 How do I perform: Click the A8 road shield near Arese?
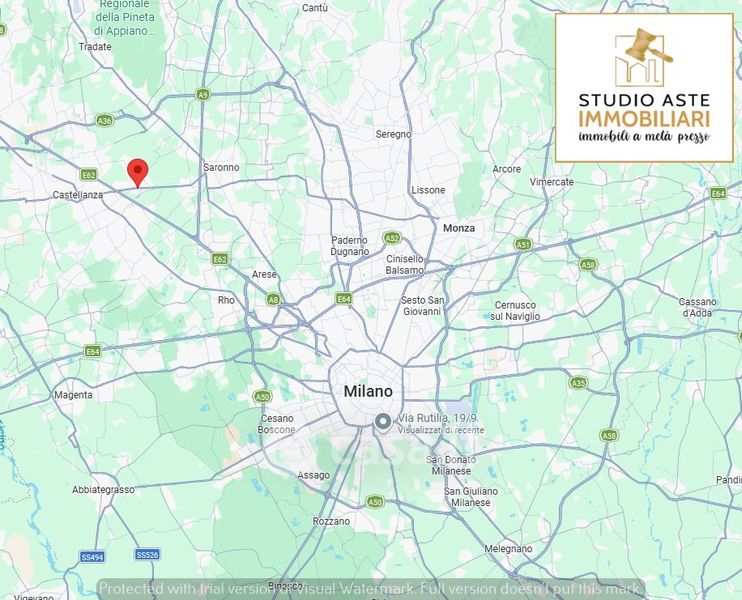[273, 299]
